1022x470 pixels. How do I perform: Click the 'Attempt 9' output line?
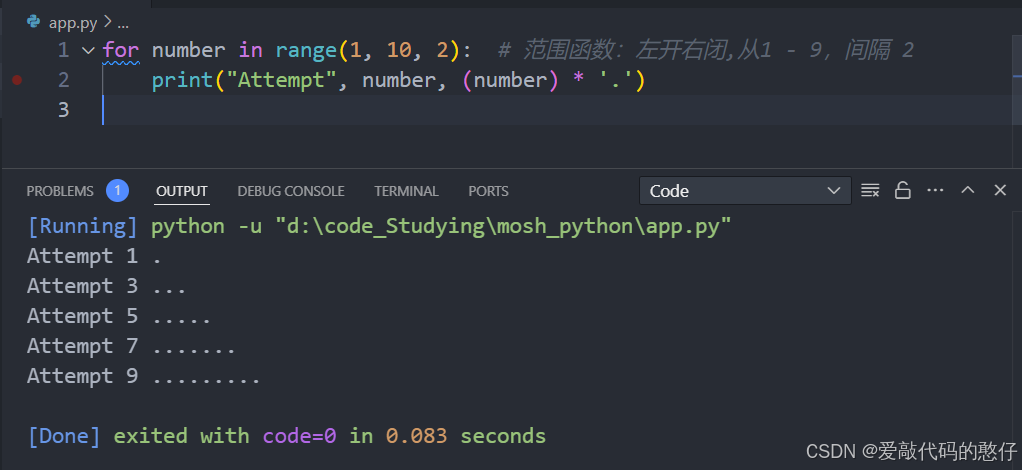[x=143, y=377]
